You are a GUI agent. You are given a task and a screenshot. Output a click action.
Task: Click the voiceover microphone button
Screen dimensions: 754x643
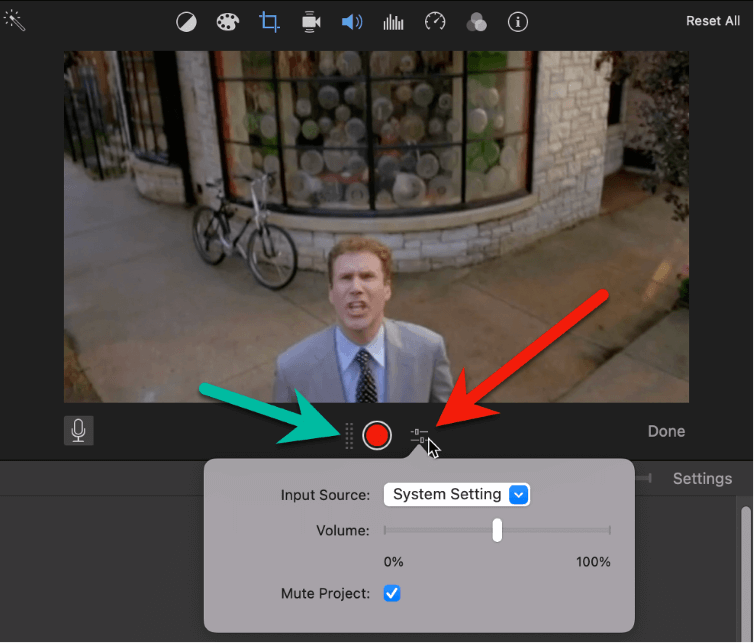coord(78,430)
